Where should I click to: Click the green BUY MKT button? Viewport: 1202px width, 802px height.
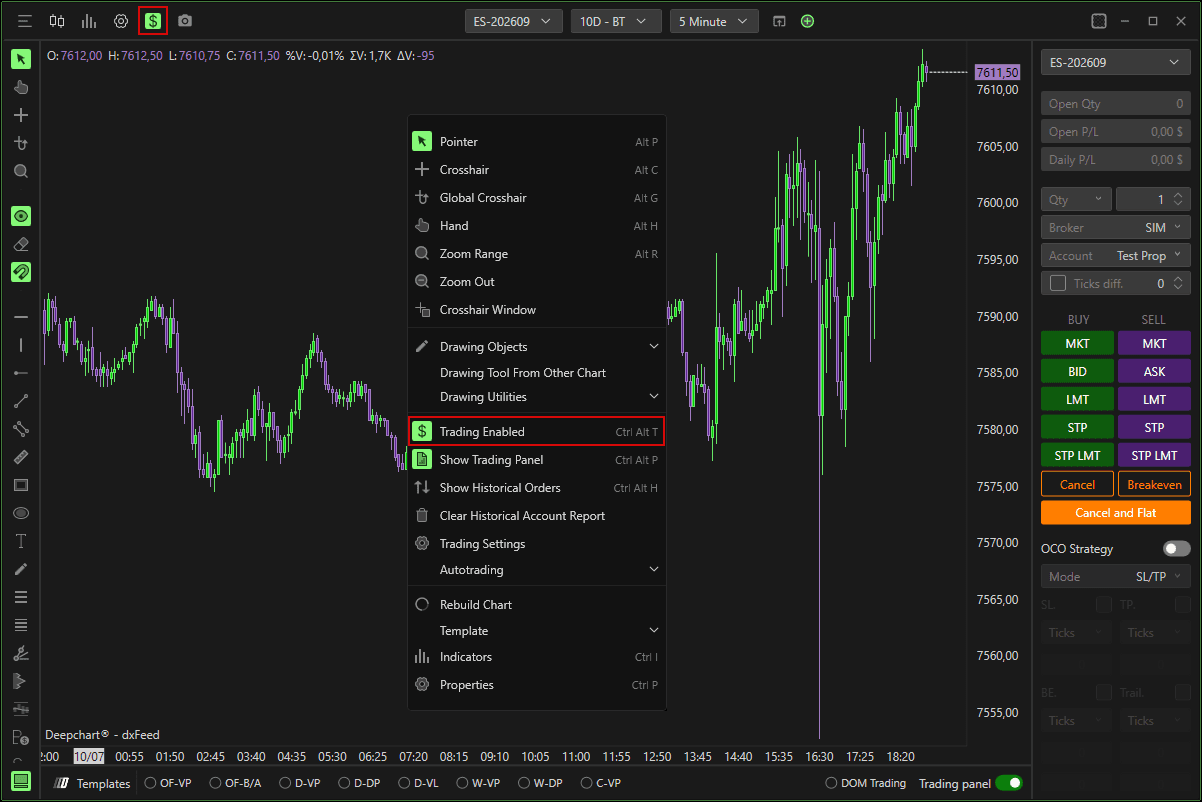1077,344
